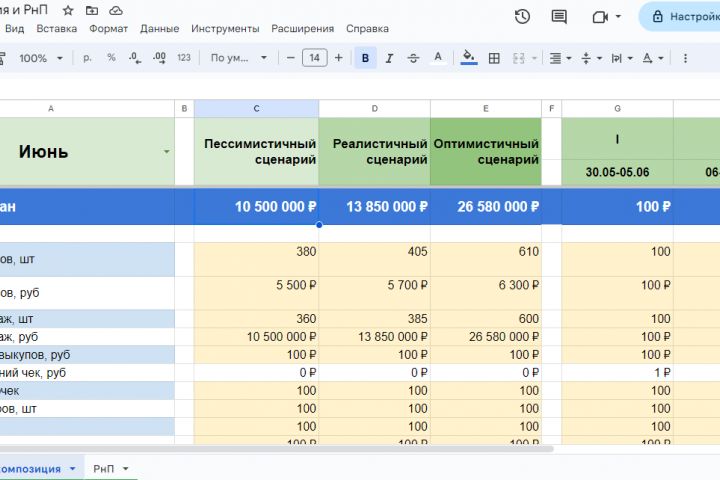Select Реалистичный сценарий header cell

[x=375, y=152]
